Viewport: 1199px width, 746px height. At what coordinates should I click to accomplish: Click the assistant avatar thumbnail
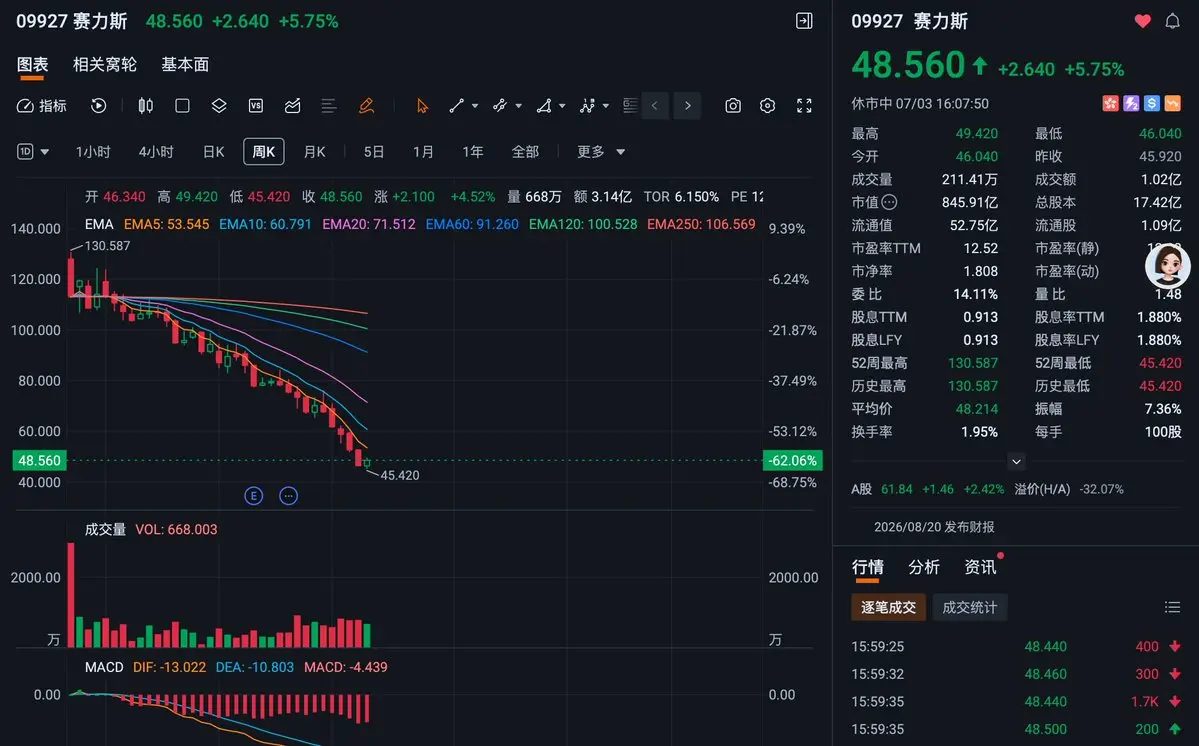pos(1168,266)
